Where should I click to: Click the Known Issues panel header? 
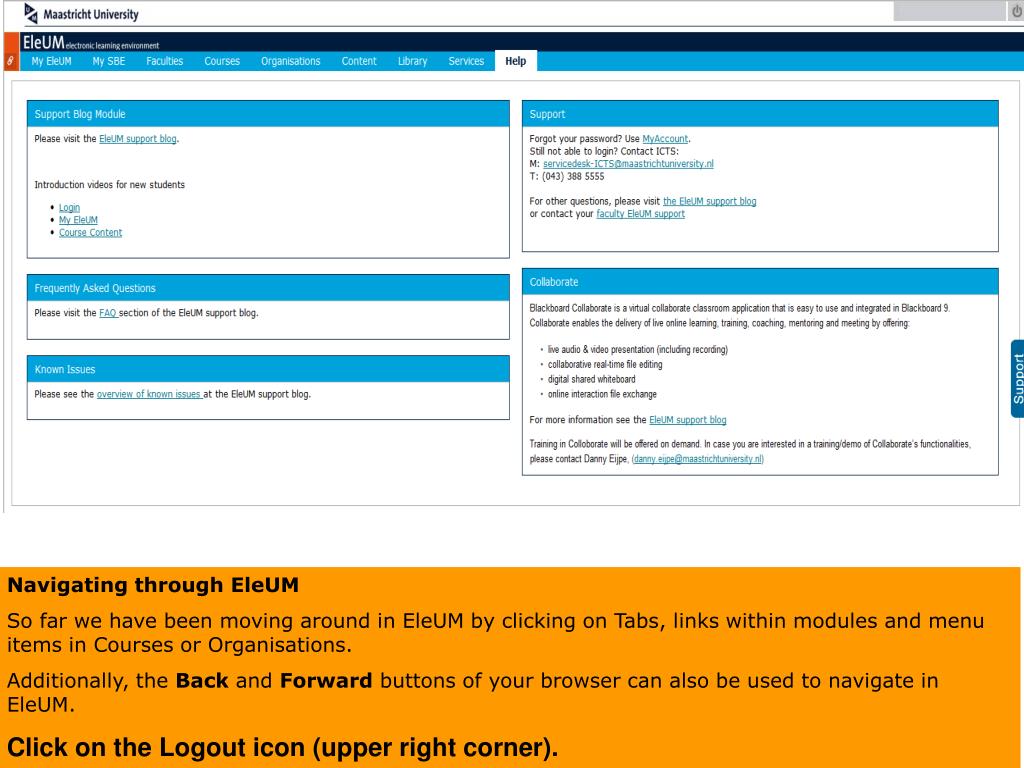pos(268,369)
